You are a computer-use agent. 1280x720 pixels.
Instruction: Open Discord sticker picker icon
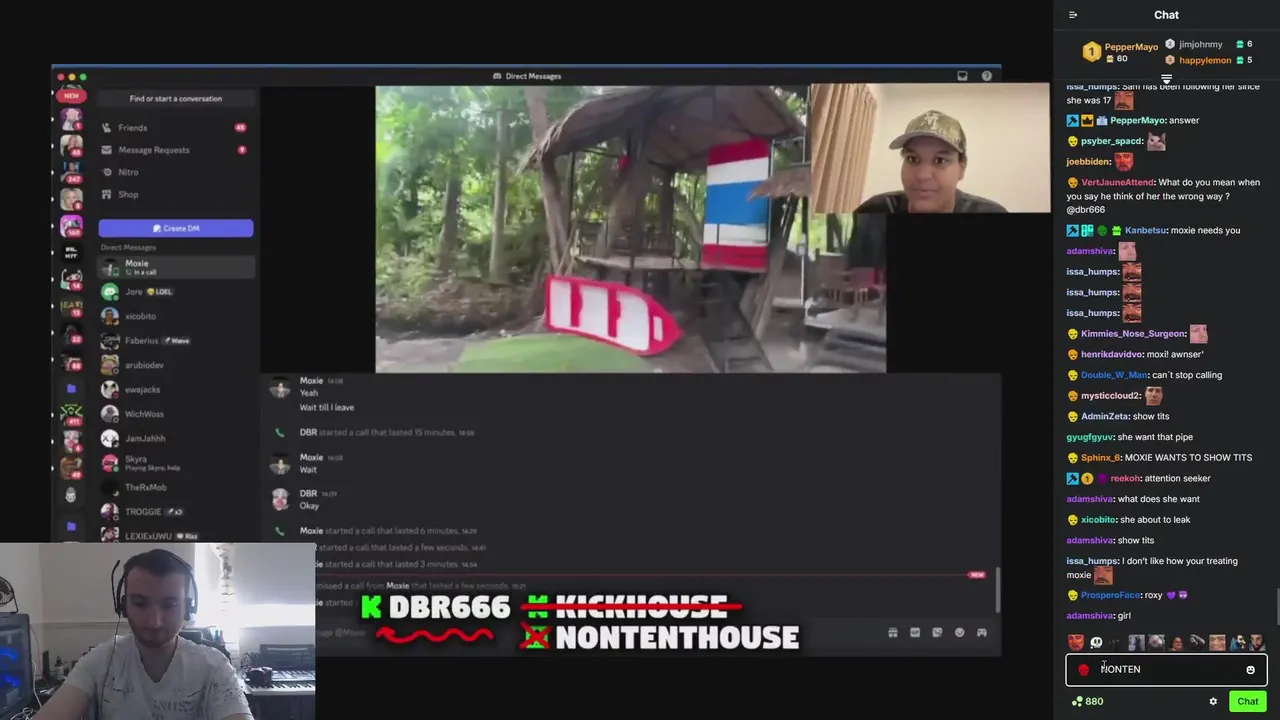[937, 632]
